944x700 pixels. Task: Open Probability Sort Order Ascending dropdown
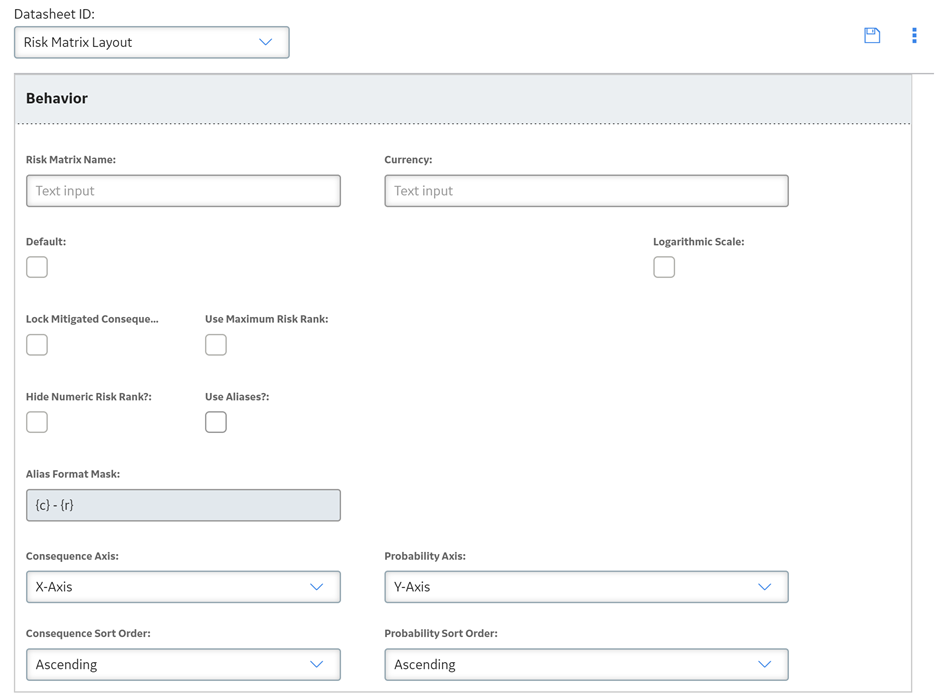click(586, 664)
